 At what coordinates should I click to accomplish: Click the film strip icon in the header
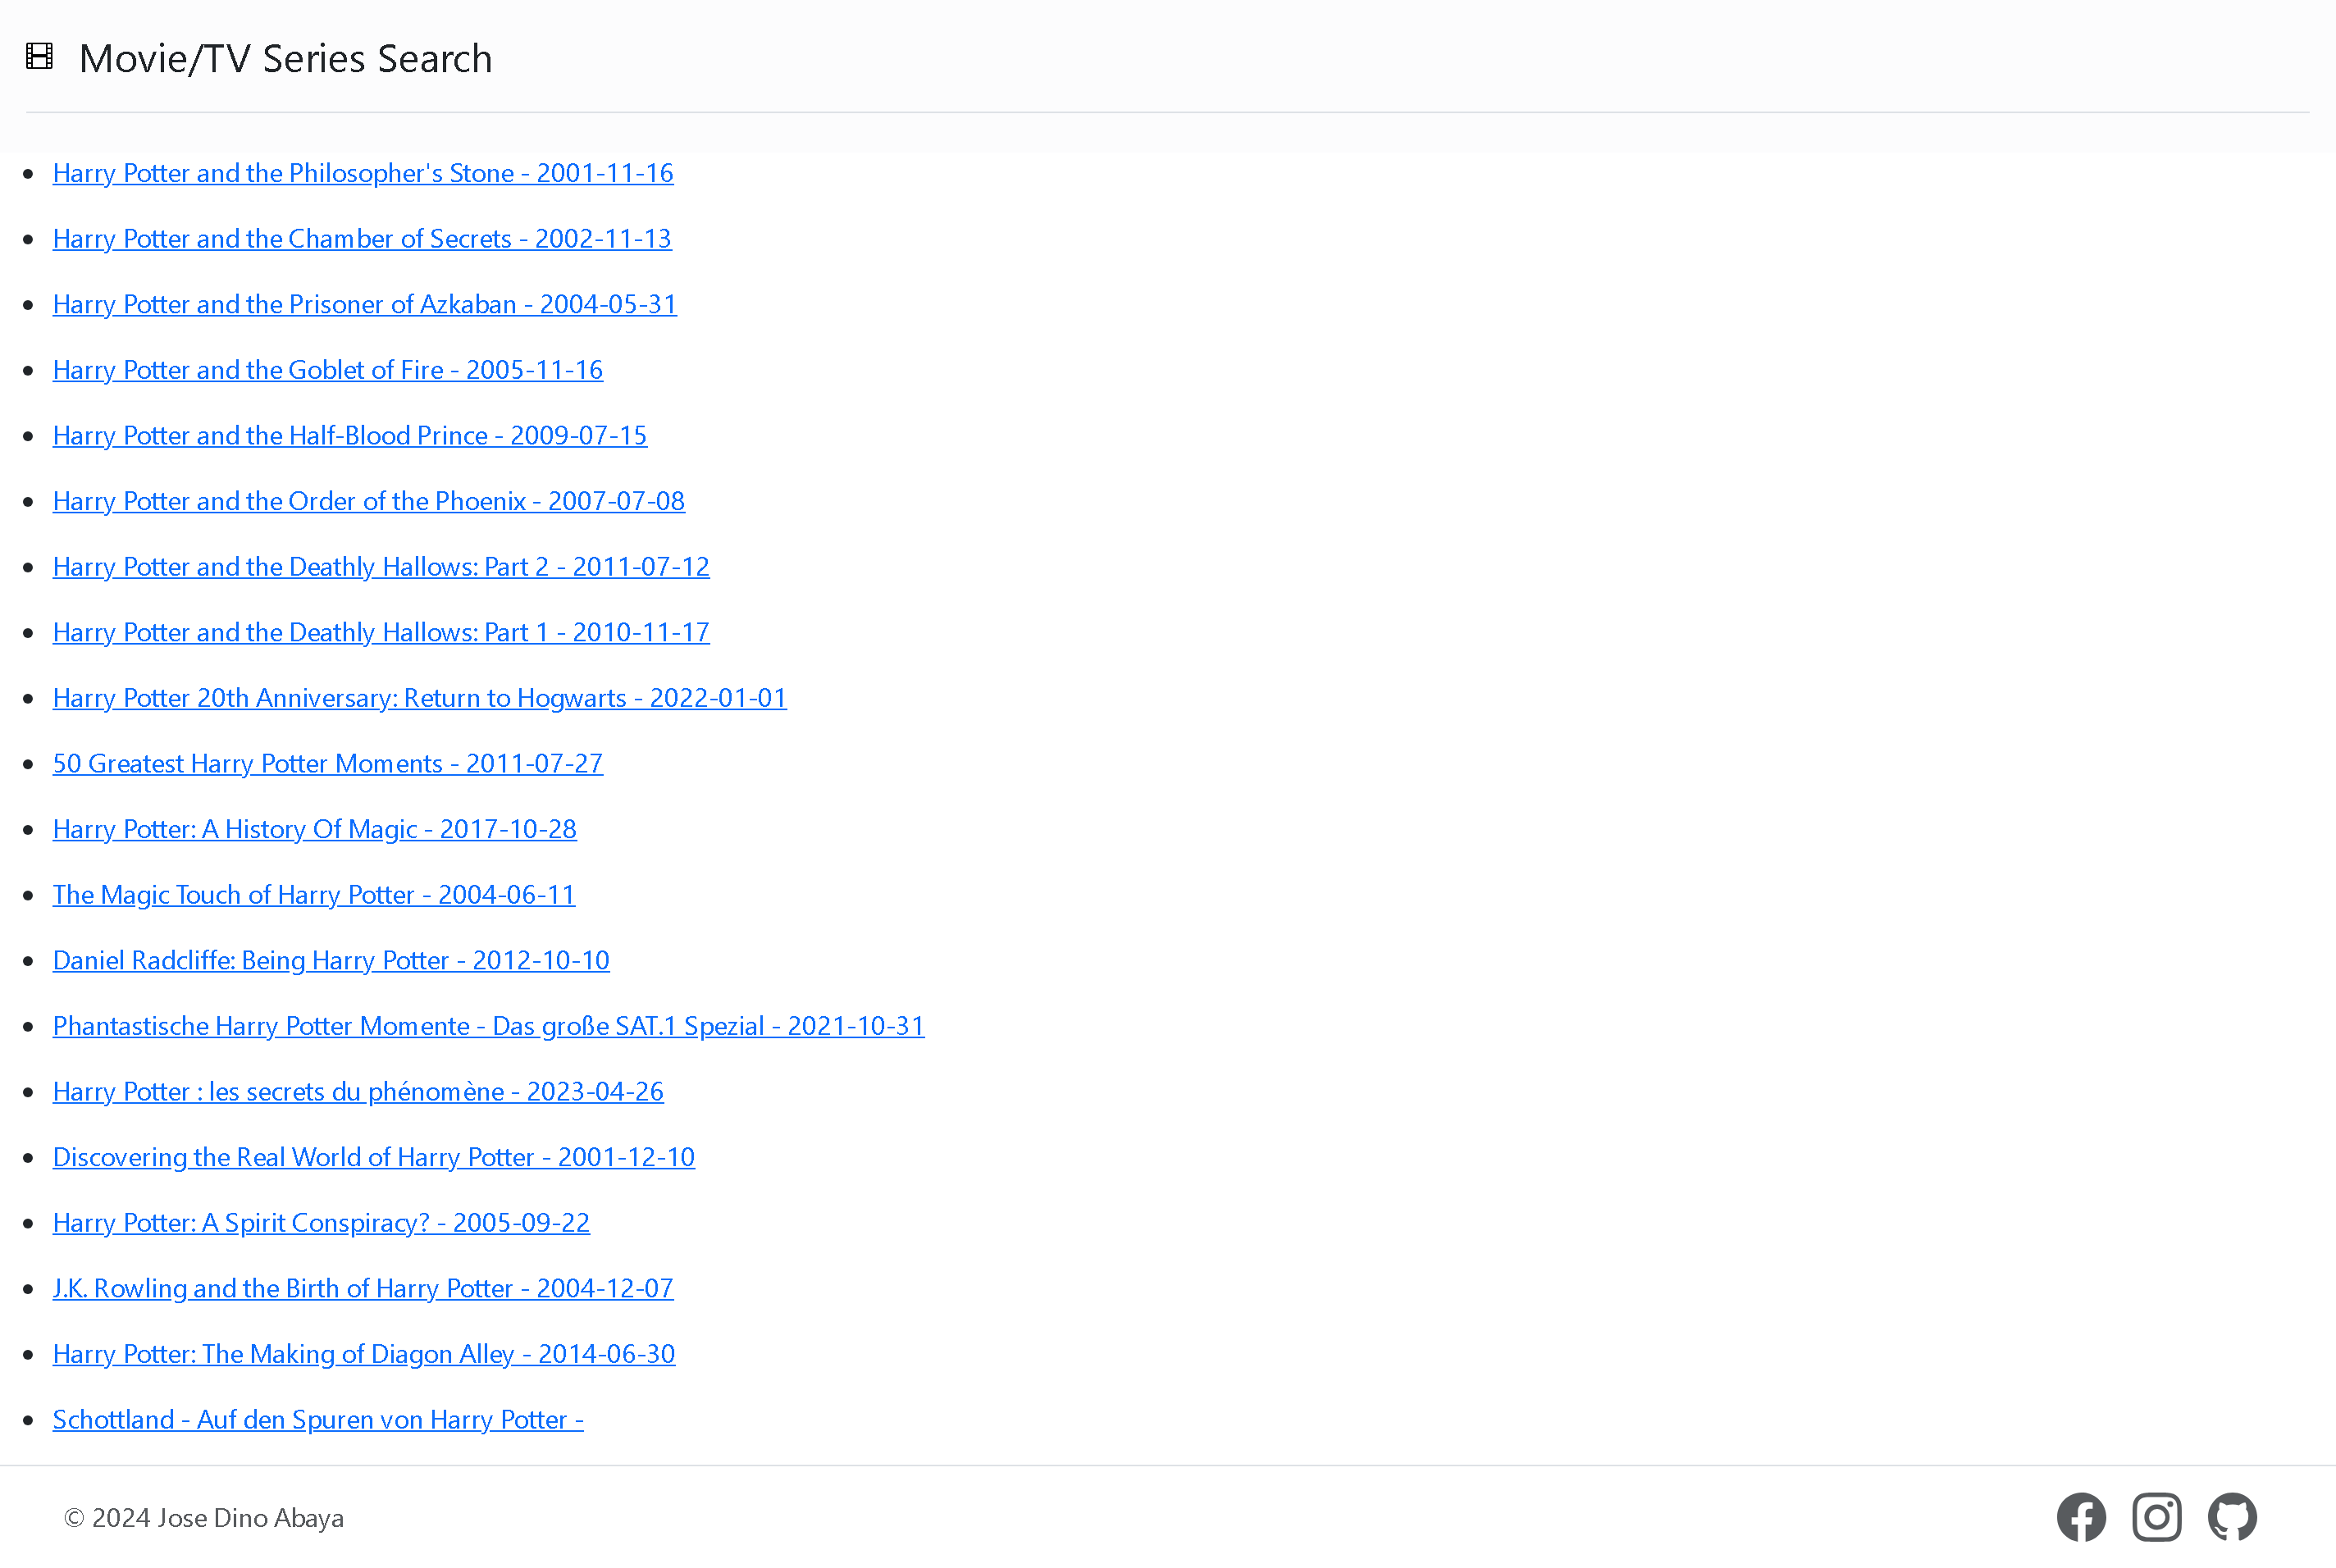39,56
